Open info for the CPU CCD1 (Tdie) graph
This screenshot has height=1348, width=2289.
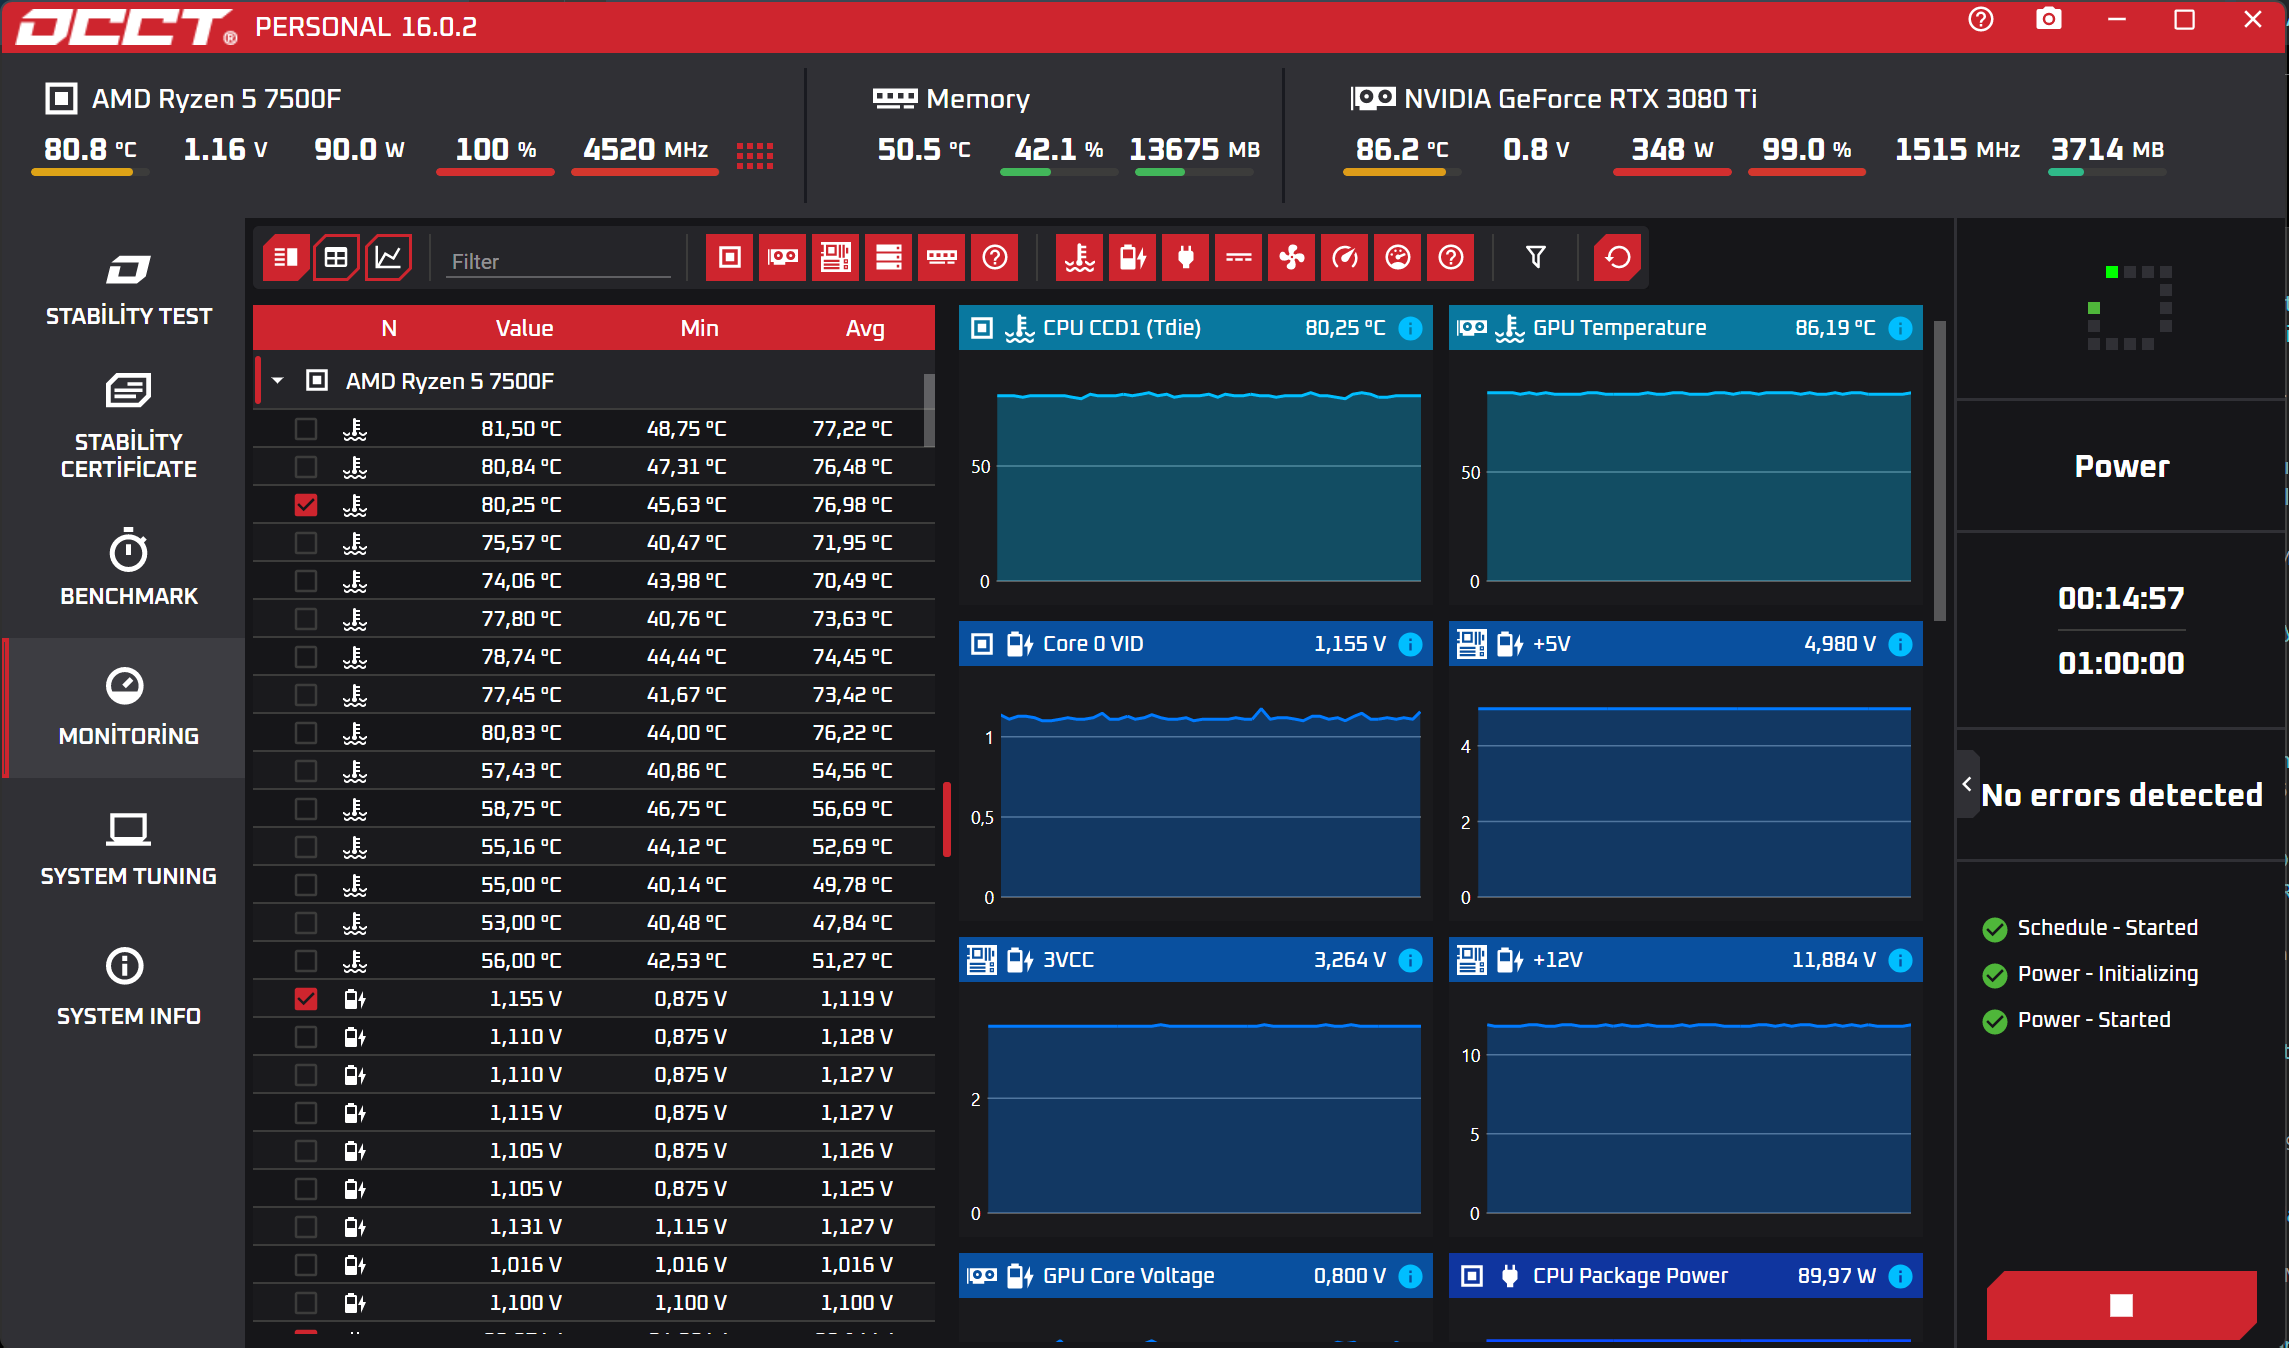pos(1411,328)
